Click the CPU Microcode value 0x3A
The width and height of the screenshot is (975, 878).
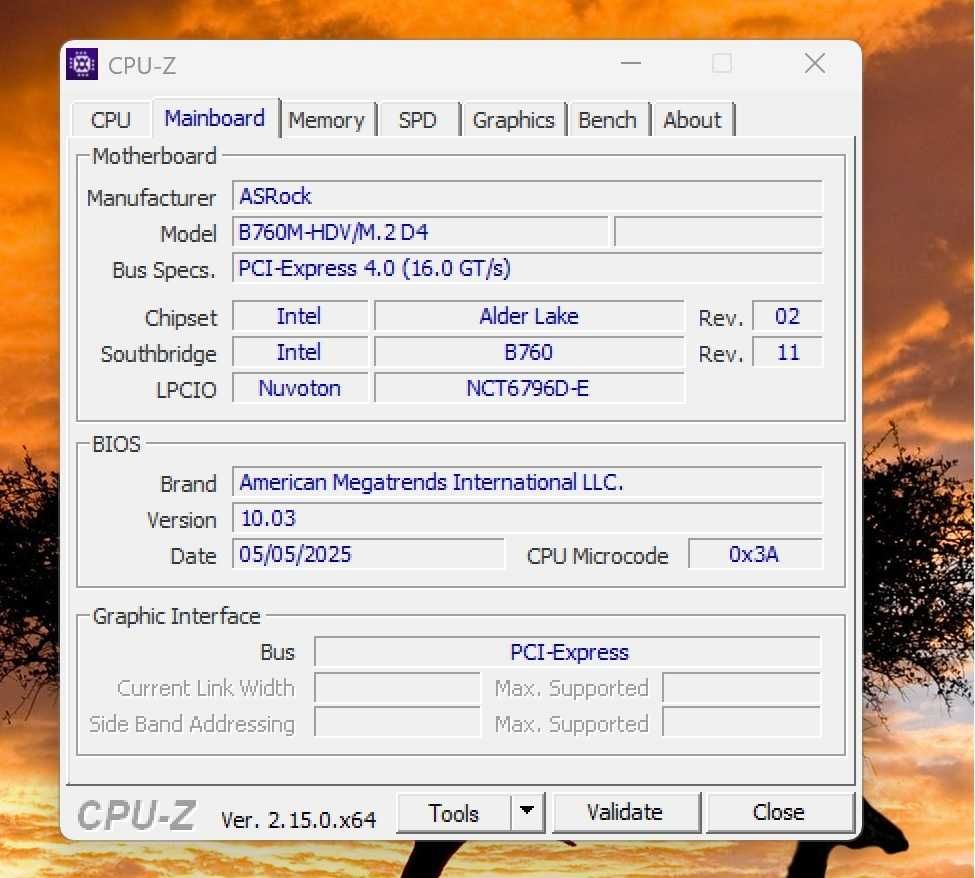coord(755,555)
